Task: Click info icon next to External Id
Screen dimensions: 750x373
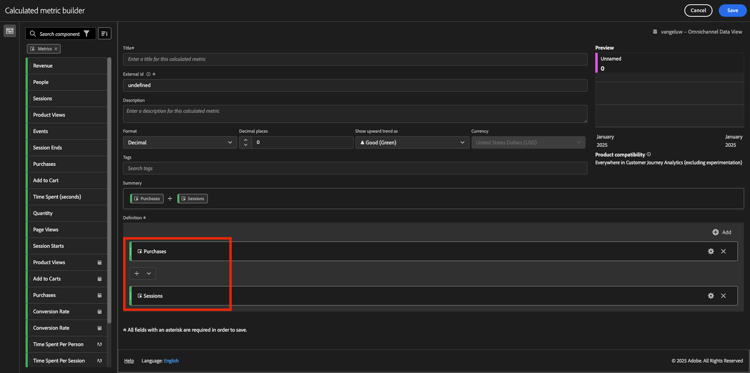Action: (x=148, y=75)
